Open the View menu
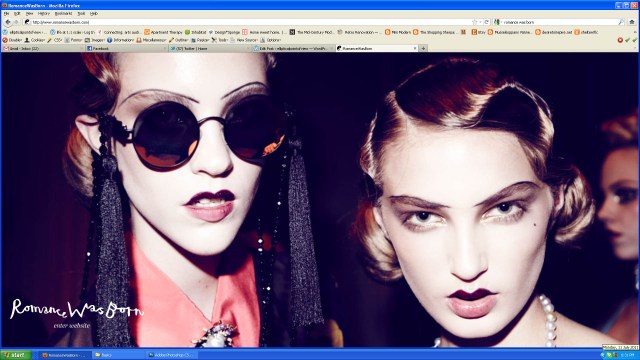This screenshot has height=360, width=640. pyautogui.click(x=29, y=13)
